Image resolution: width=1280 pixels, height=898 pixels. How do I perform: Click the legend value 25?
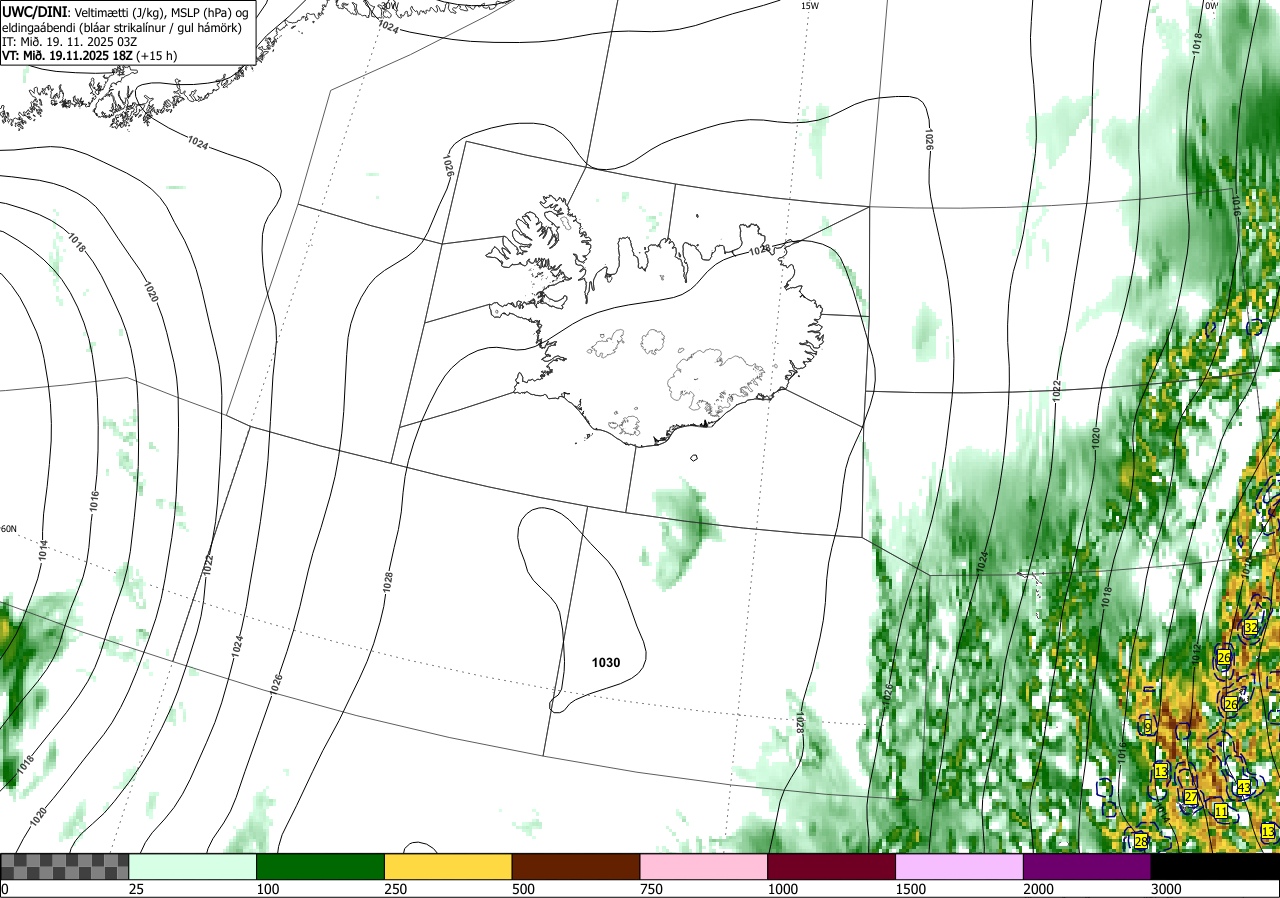coord(137,889)
